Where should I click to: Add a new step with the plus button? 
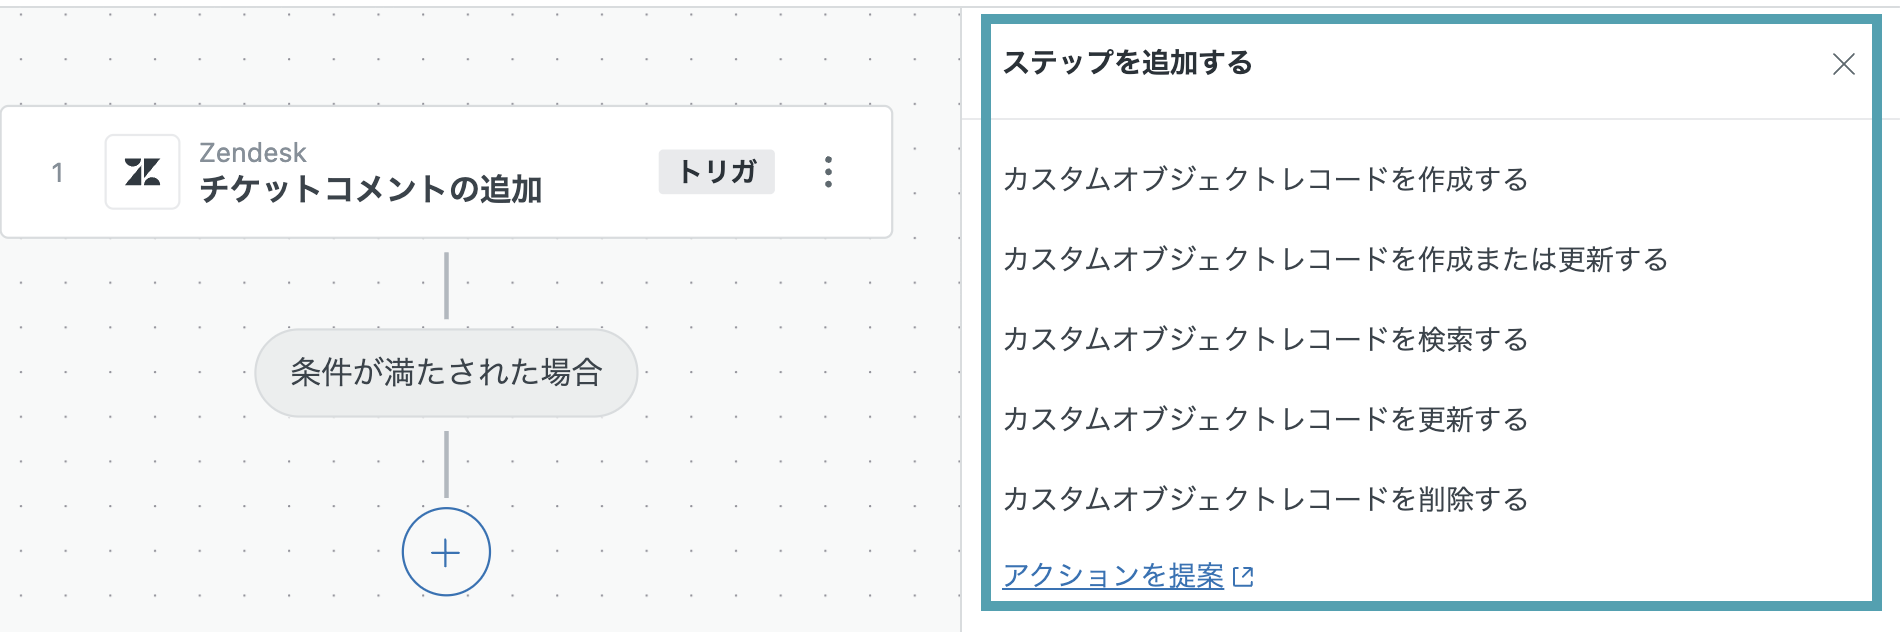point(446,552)
